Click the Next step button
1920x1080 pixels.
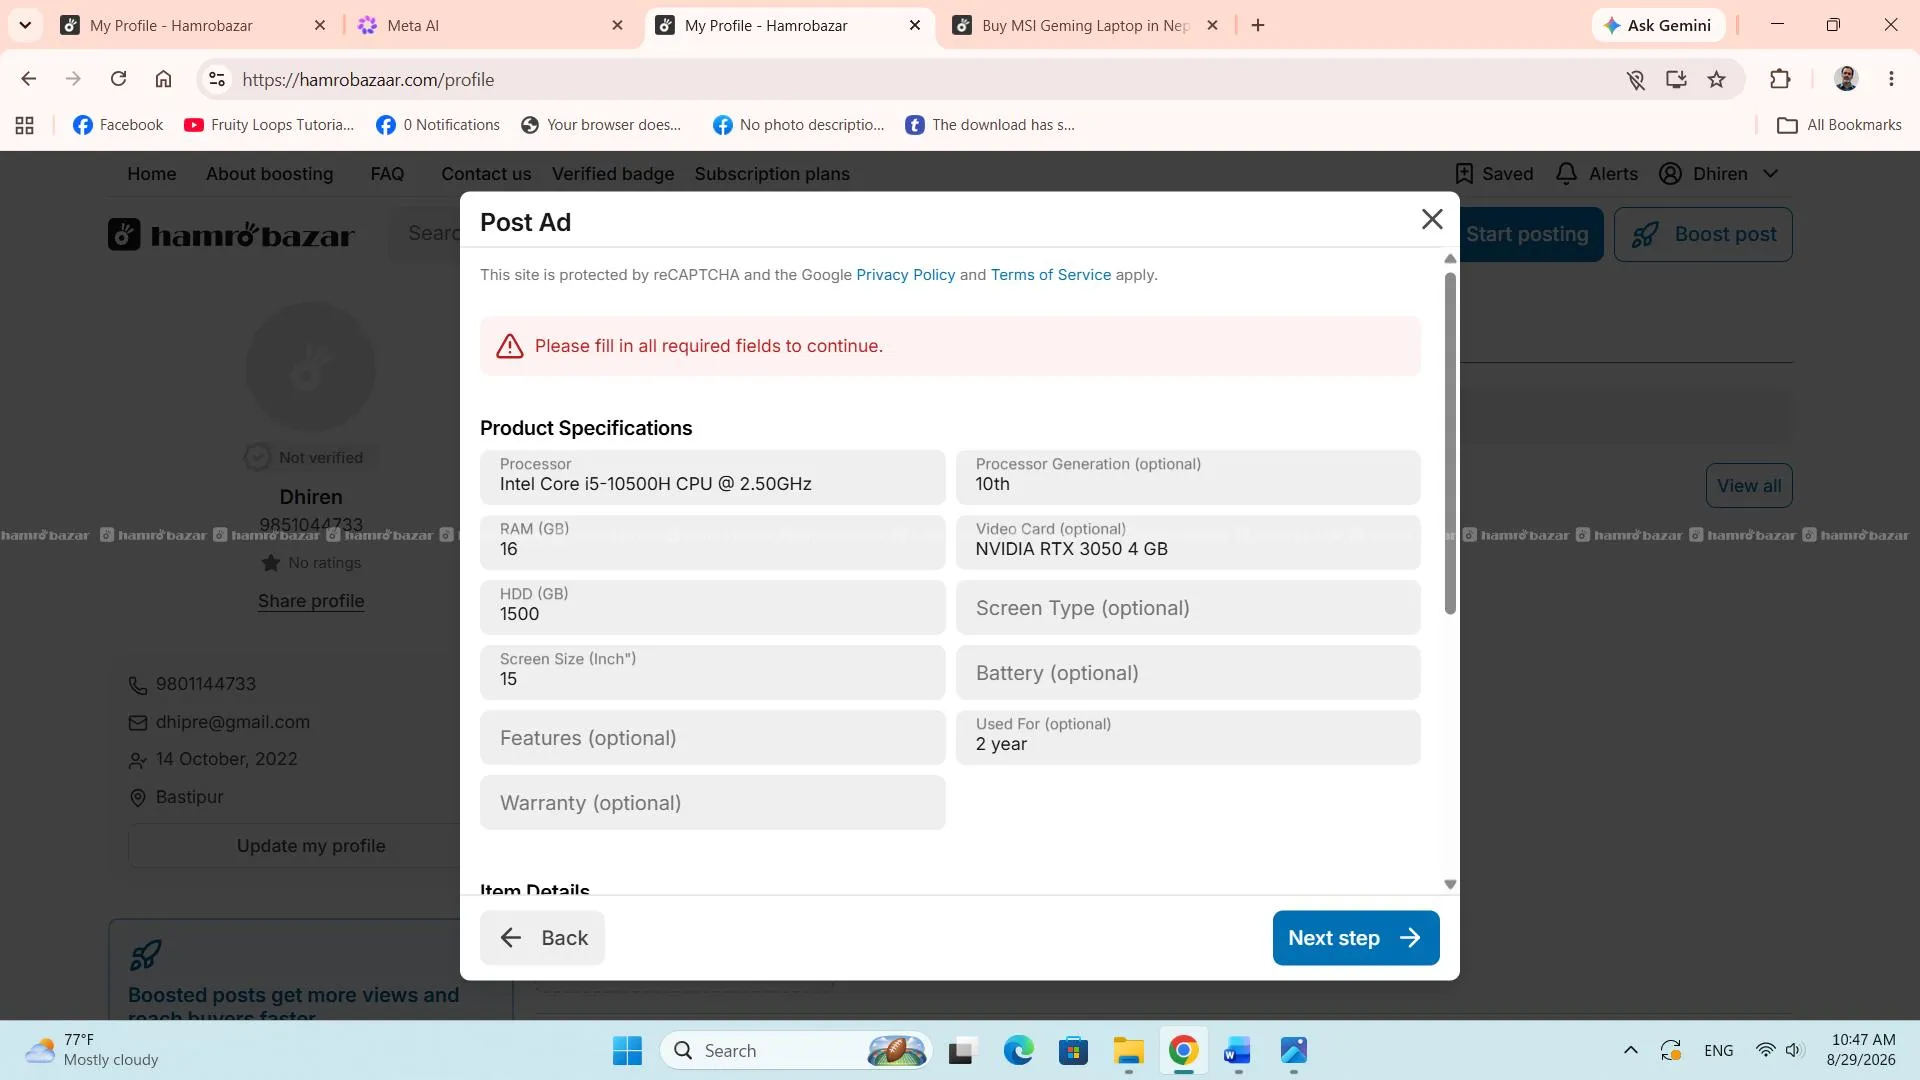[1355, 938]
